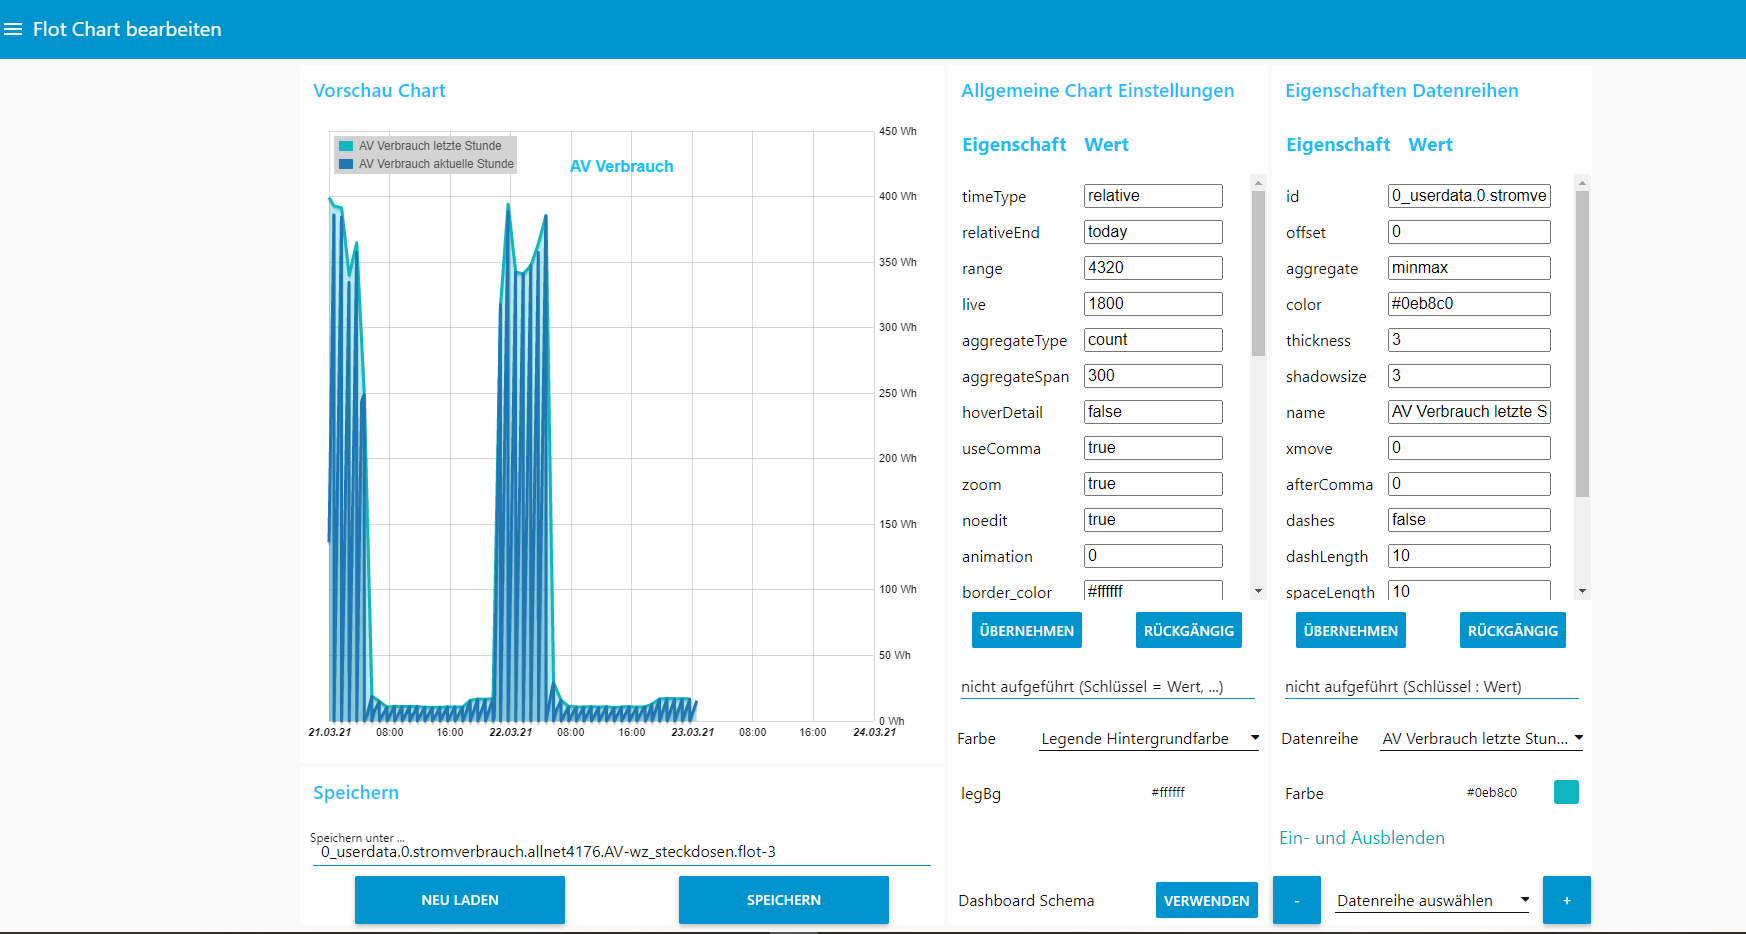Click SPEICHERN button
Image resolution: width=1746 pixels, height=934 pixels.
point(784,900)
